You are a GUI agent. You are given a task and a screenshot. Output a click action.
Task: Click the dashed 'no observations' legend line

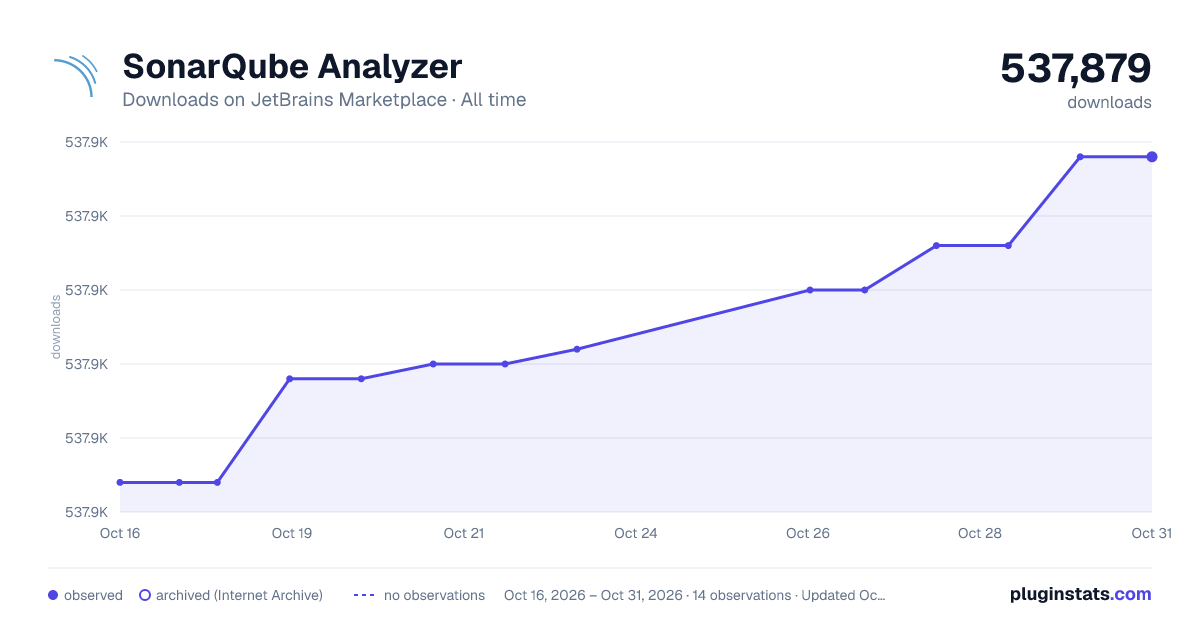364,595
